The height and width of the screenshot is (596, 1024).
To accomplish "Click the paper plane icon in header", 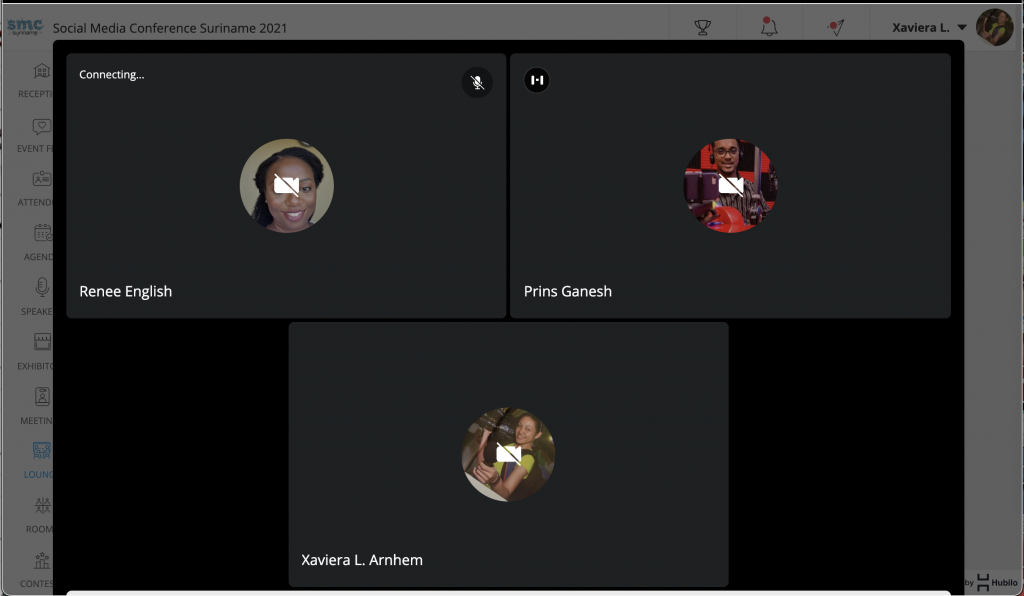I will pyautogui.click(x=836, y=28).
